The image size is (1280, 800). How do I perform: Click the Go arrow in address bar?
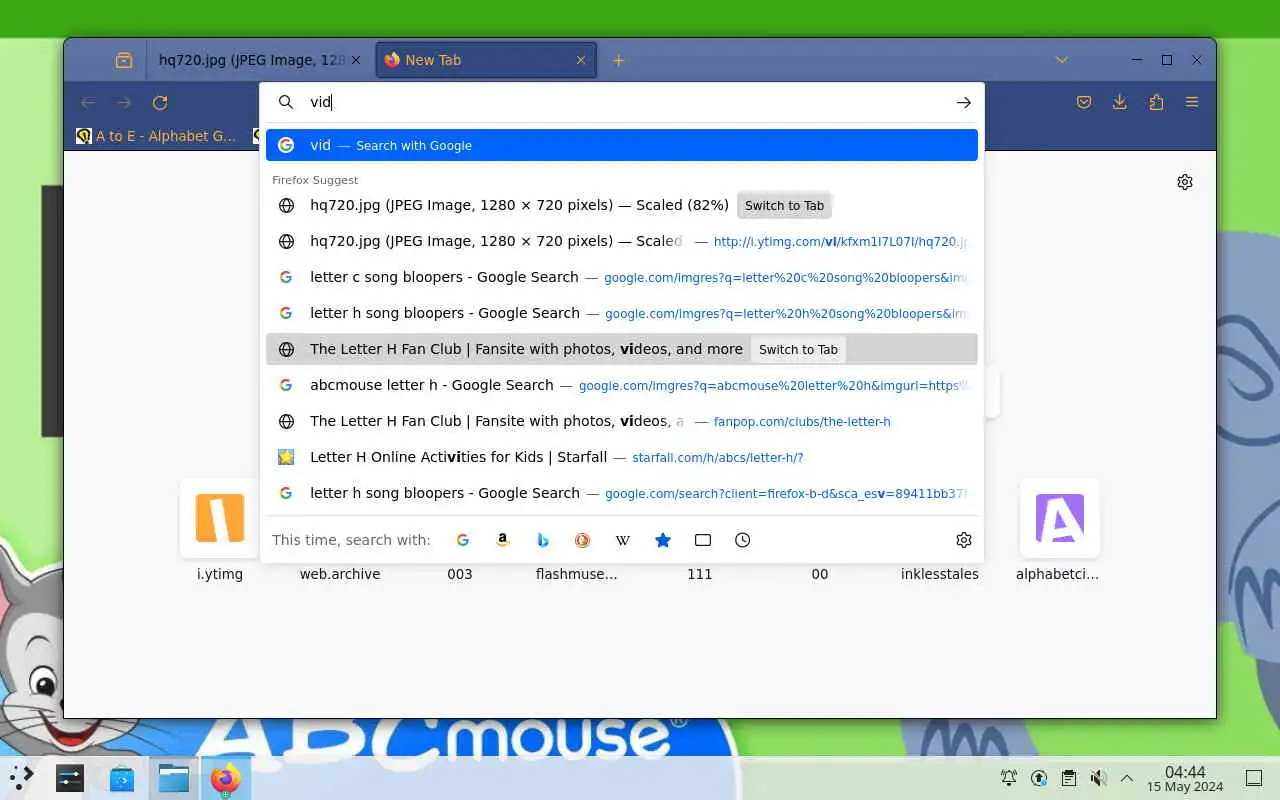(963, 102)
